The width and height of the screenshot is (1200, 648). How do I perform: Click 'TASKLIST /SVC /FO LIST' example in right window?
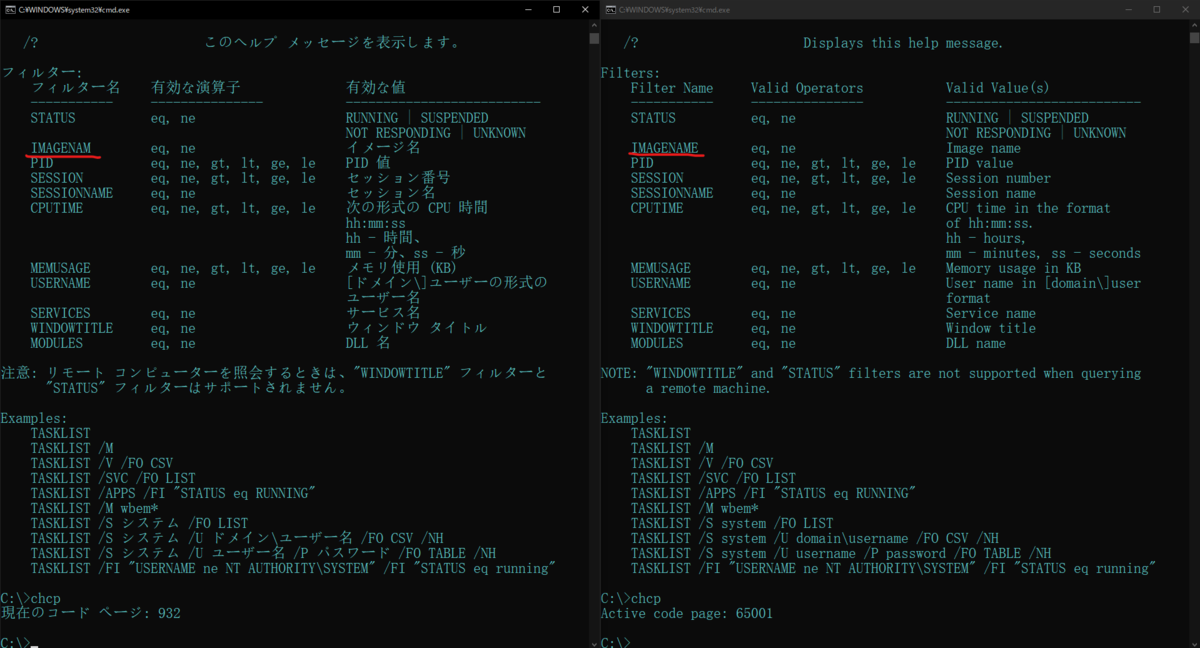coord(713,478)
